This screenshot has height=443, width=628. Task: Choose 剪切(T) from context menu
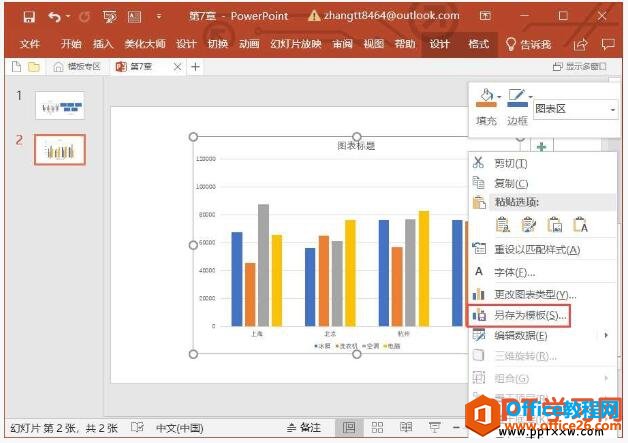[511, 163]
